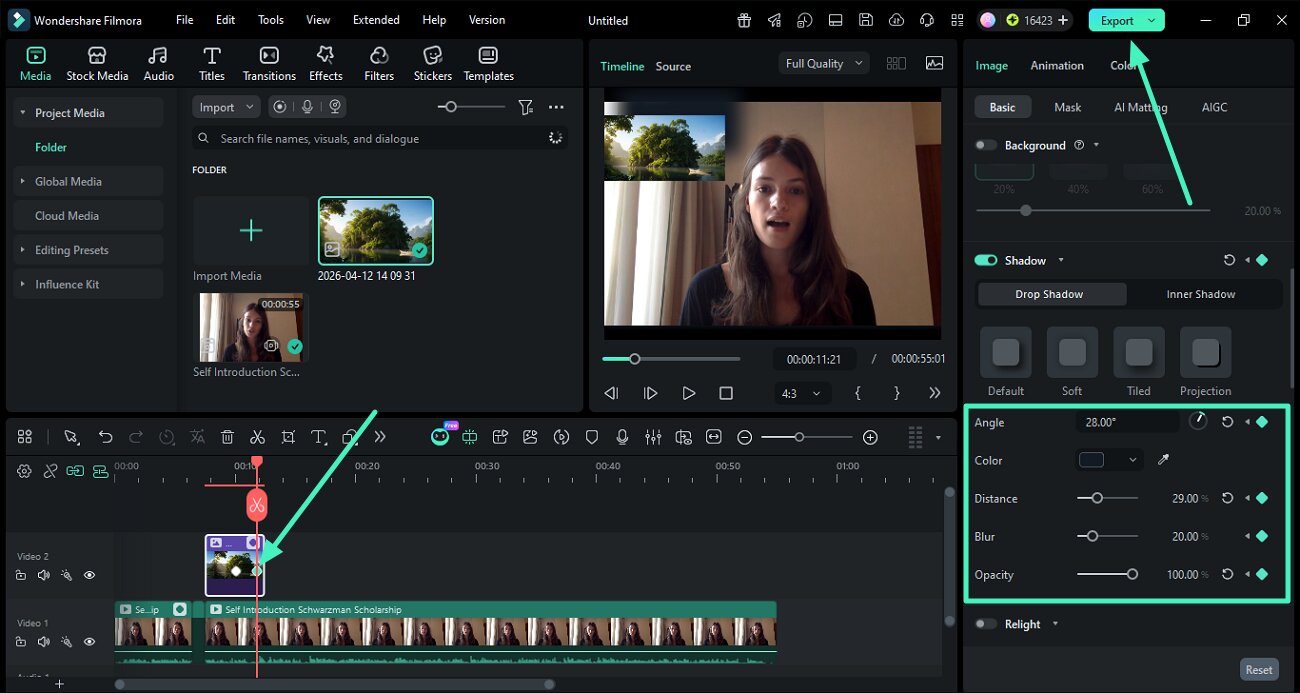Lock the Video 2 track
This screenshot has width=1300, height=693.
pos(21,575)
